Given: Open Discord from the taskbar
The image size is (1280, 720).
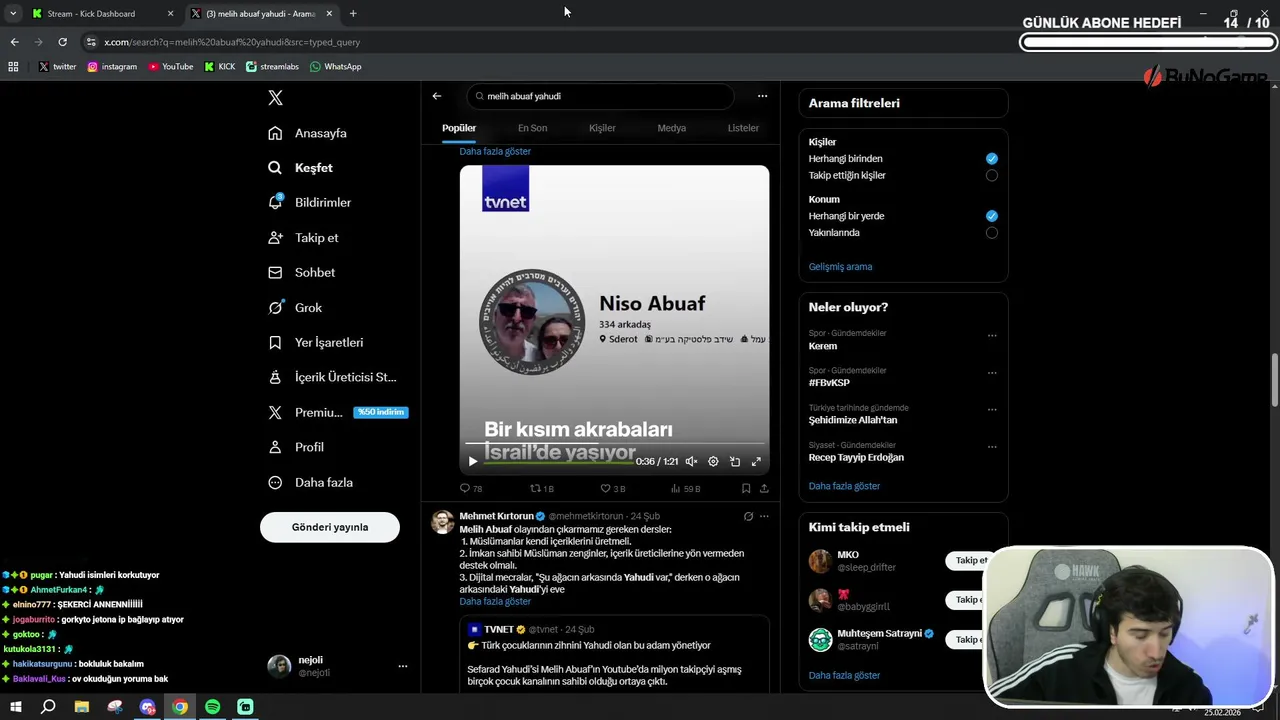Looking at the screenshot, I should click(147, 707).
